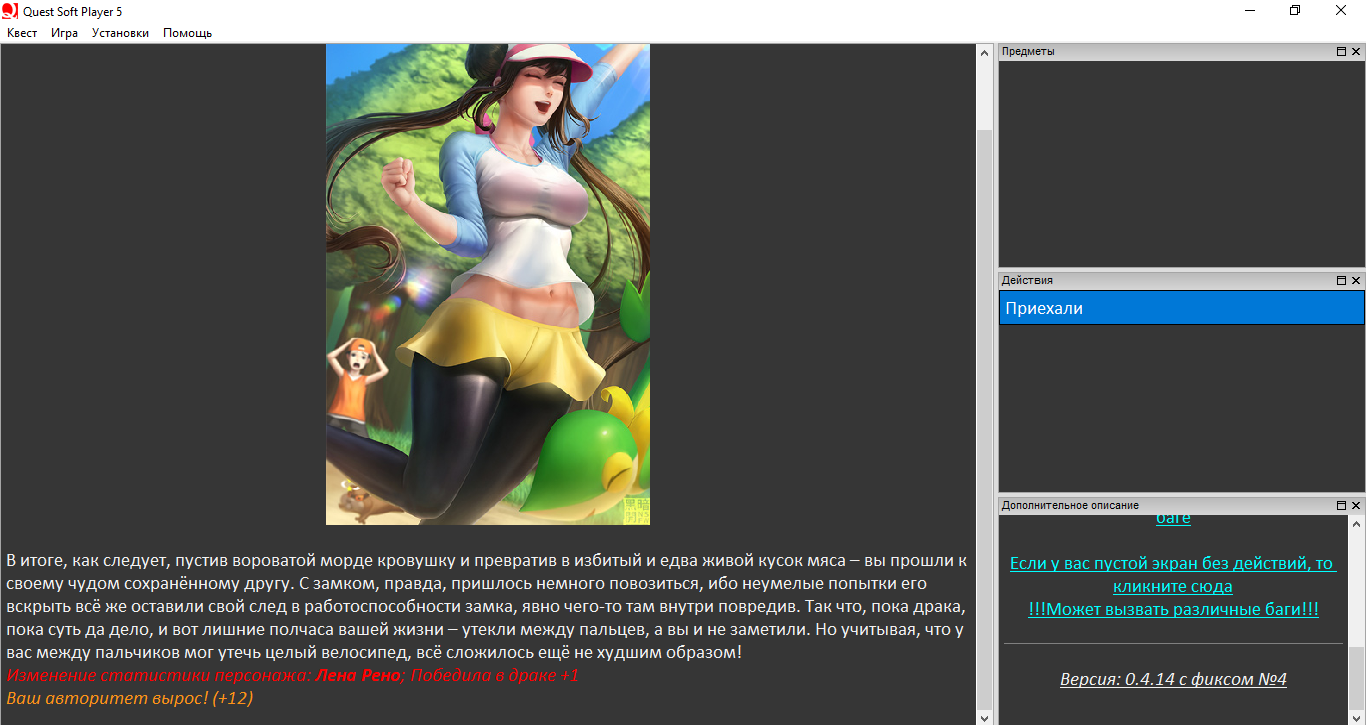Viewport: 1366px width, 725px height.
Task: Click the character illustration image
Action: (x=488, y=284)
